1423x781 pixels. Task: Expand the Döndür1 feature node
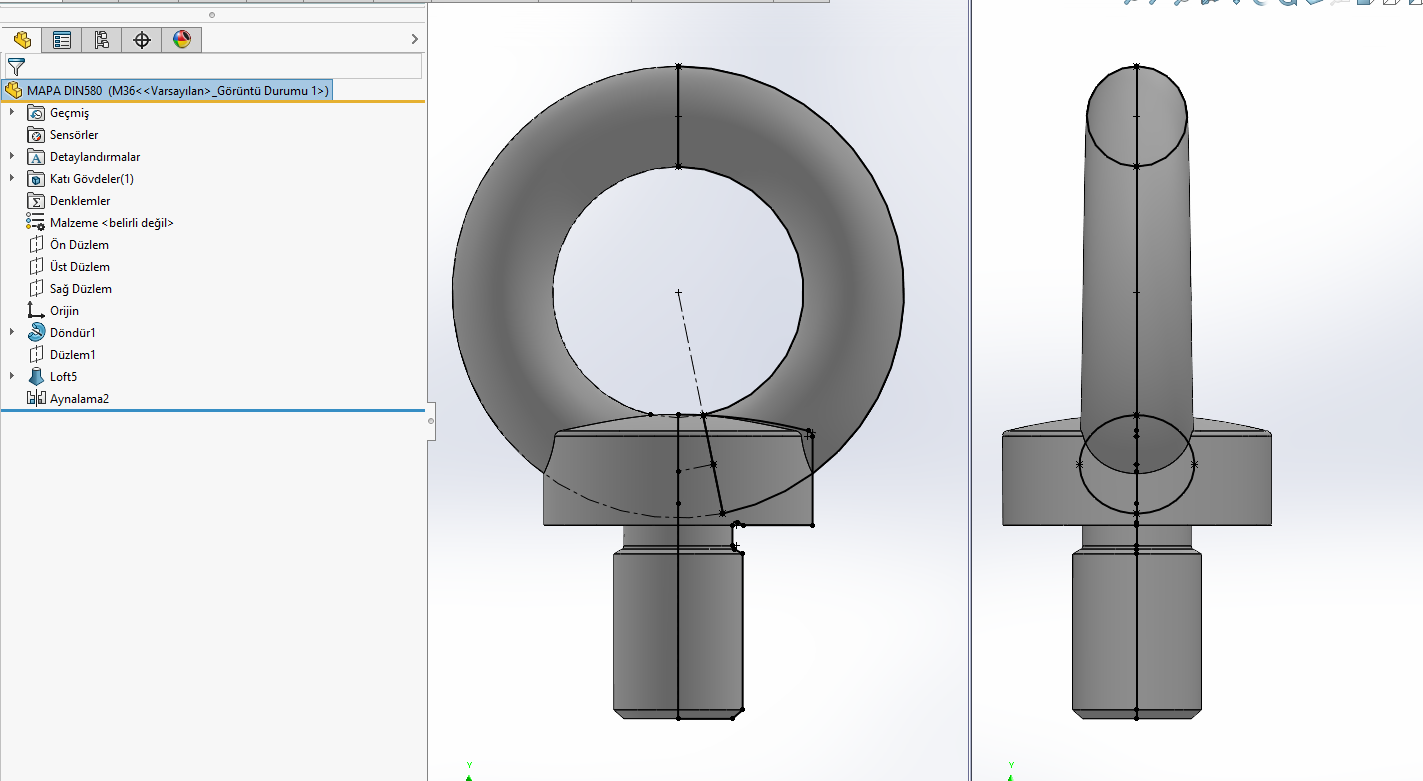[x=12, y=333]
